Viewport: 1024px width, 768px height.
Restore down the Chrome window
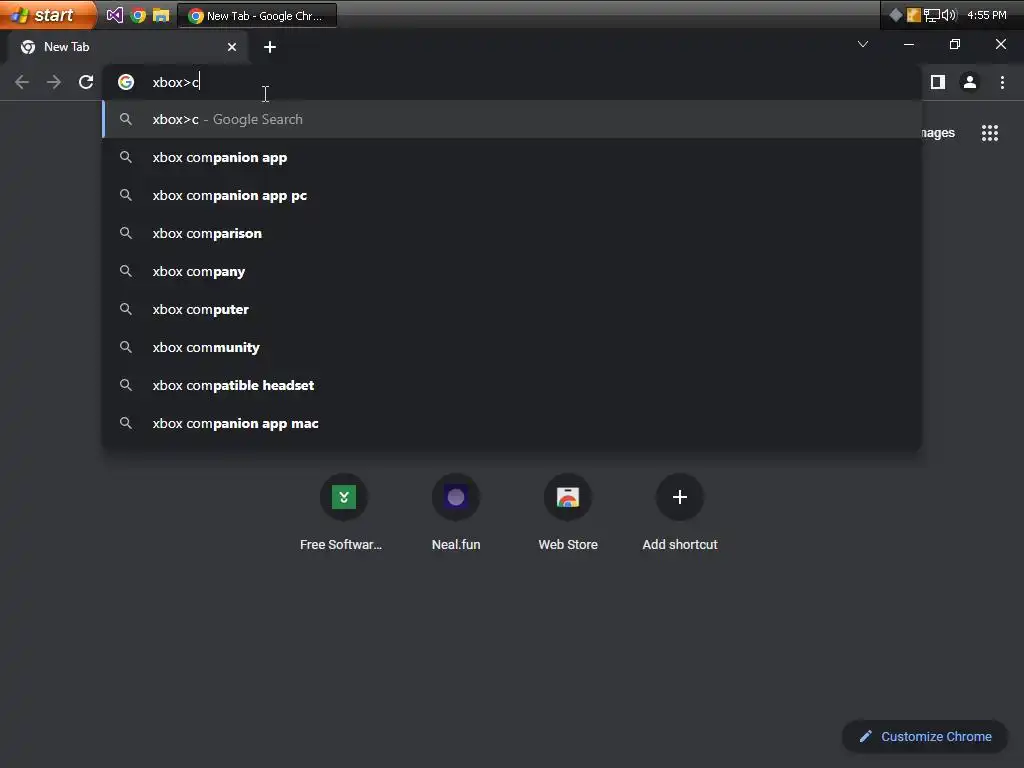pos(955,44)
